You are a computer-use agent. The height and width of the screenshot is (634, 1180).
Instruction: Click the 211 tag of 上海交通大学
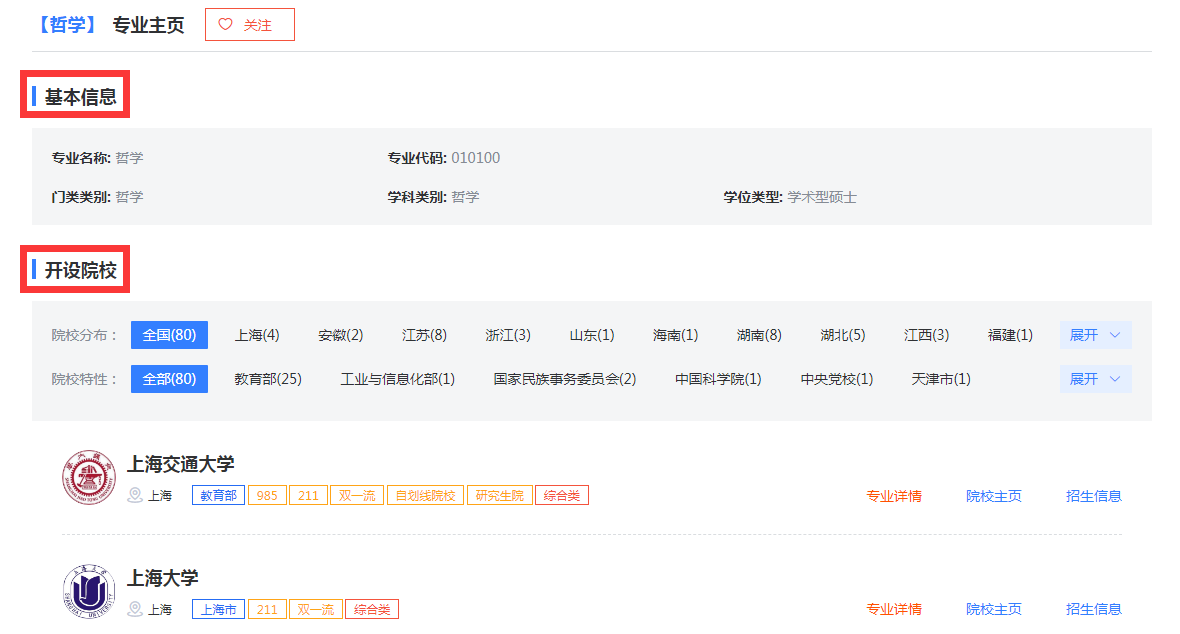click(309, 495)
